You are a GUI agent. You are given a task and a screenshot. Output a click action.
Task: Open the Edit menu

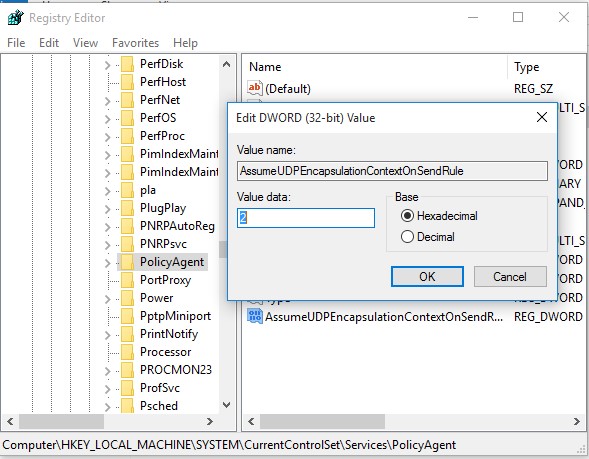(x=49, y=43)
